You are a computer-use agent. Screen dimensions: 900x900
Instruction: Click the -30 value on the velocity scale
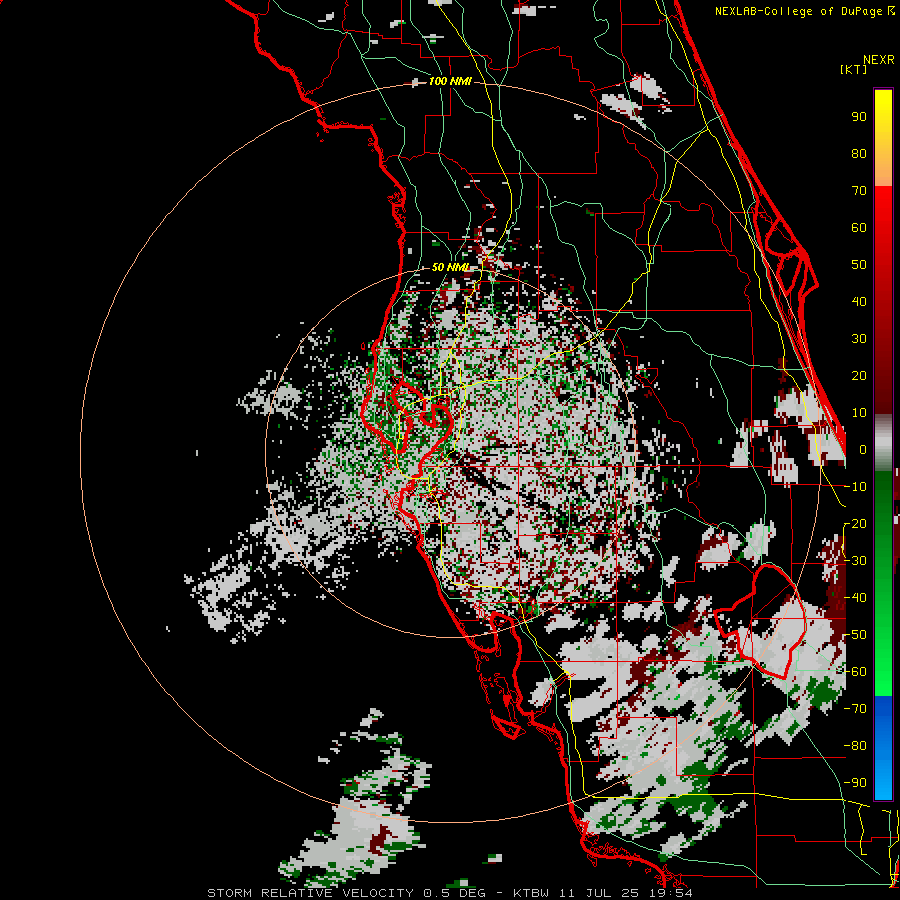855,561
